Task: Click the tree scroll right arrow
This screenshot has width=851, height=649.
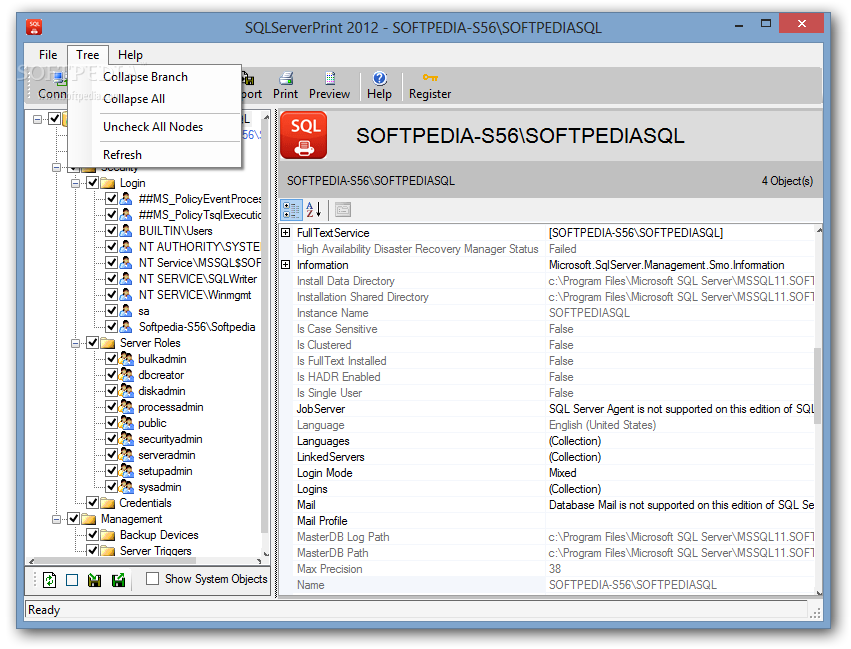Action: point(259,561)
